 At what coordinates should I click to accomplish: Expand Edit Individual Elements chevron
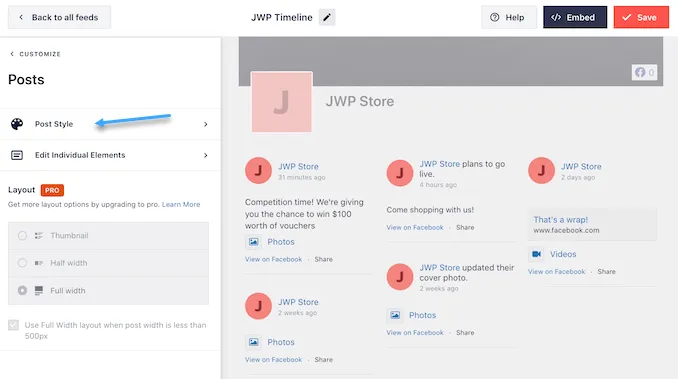(205, 155)
